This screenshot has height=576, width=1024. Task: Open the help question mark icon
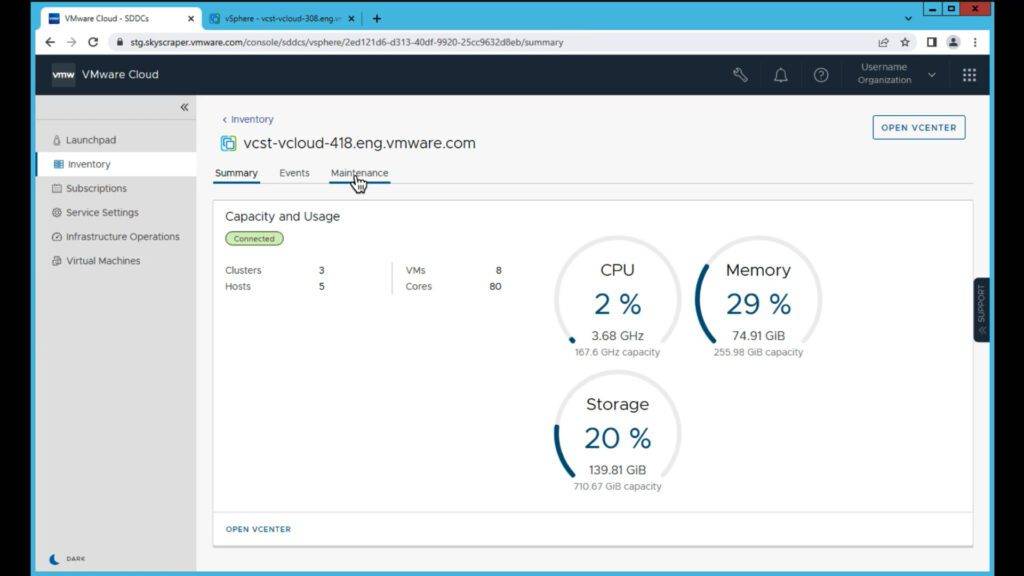click(x=821, y=75)
